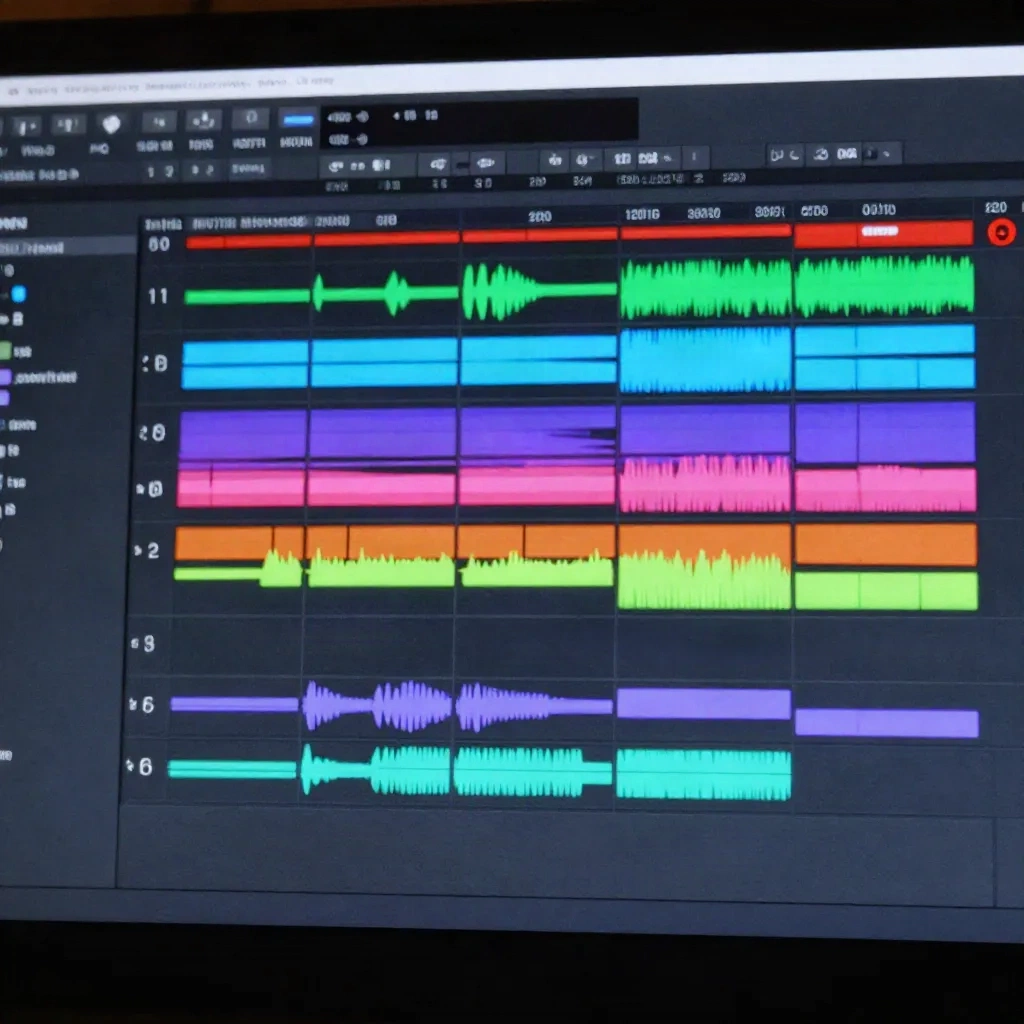The image size is (1024, 1024).
Task: Click the first red marker bar segment on track 60
Action: click(248, 242)
